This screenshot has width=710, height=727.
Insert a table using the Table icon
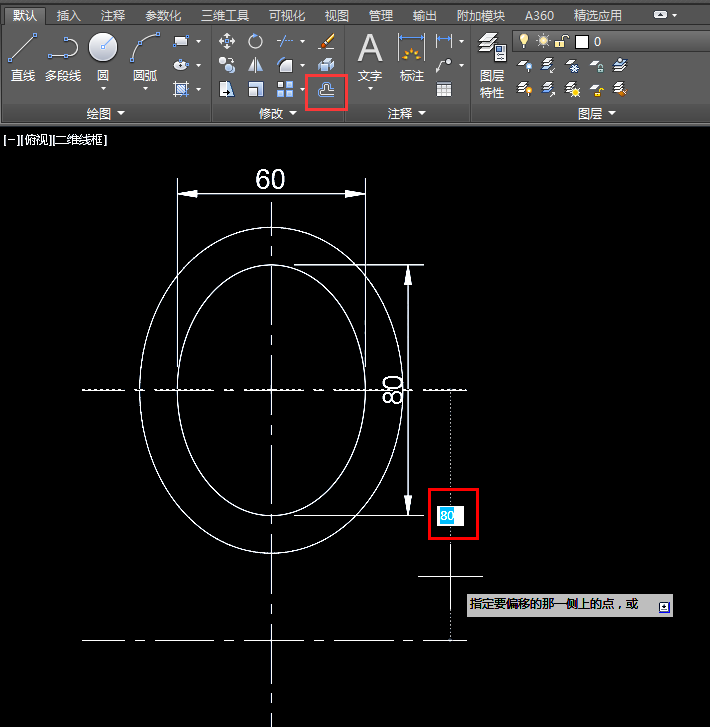pyautogui.click(x=444, y=90)
